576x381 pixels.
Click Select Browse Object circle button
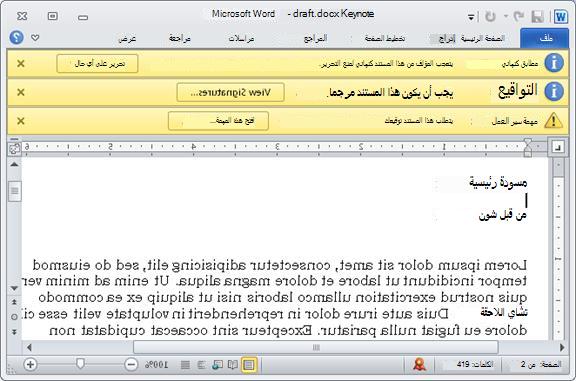[14, 317]
